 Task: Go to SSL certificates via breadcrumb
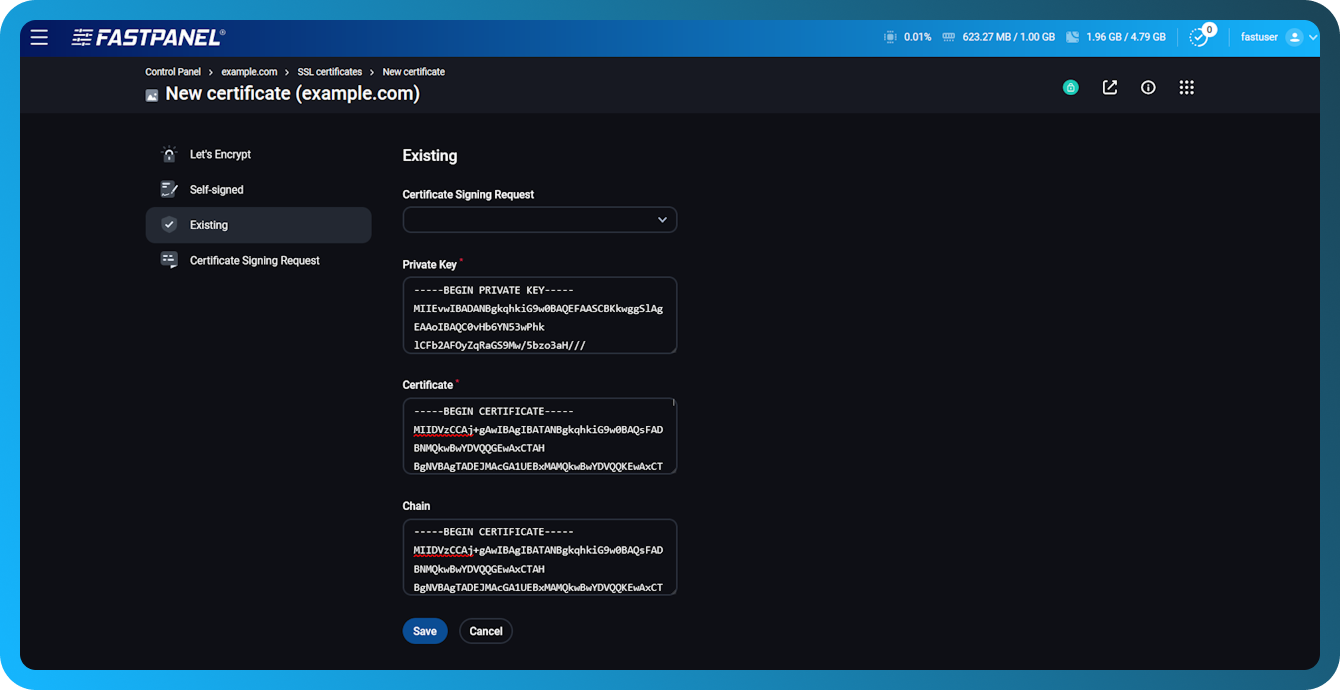[329, 71]
